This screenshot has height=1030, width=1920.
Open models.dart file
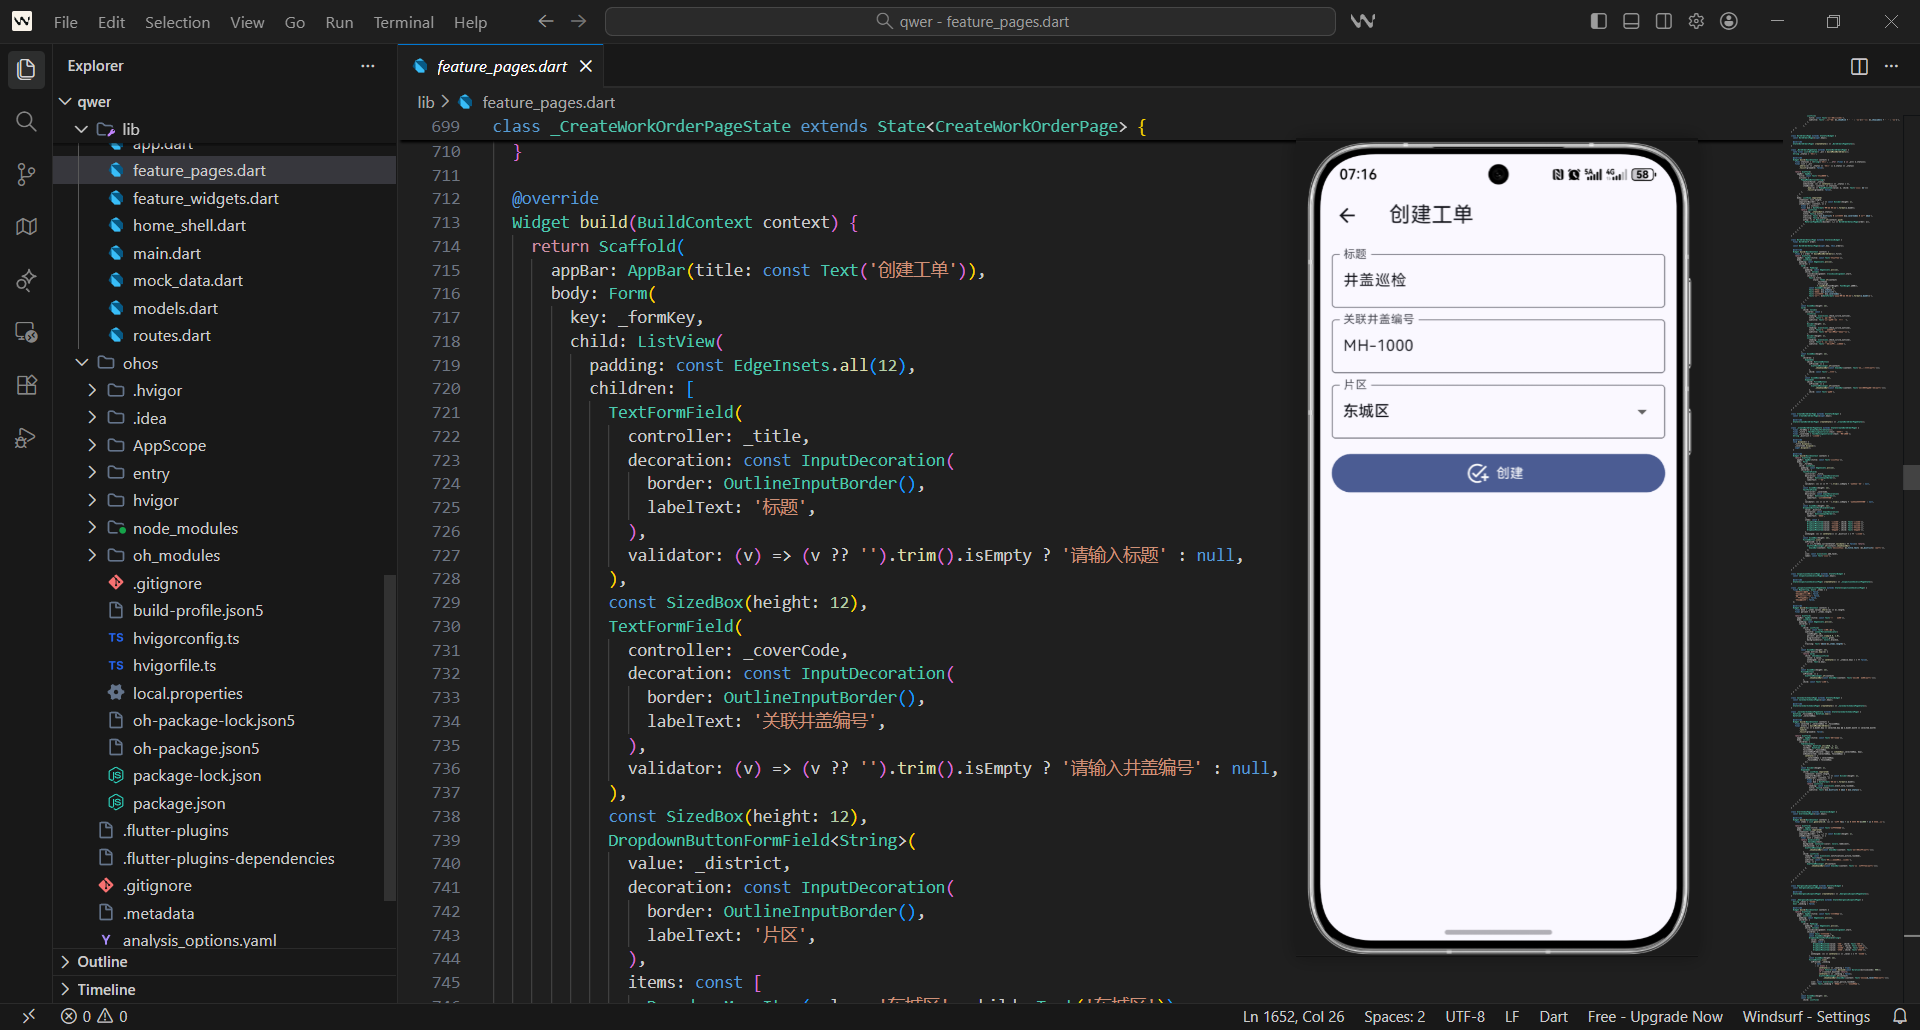pos(224,308)
